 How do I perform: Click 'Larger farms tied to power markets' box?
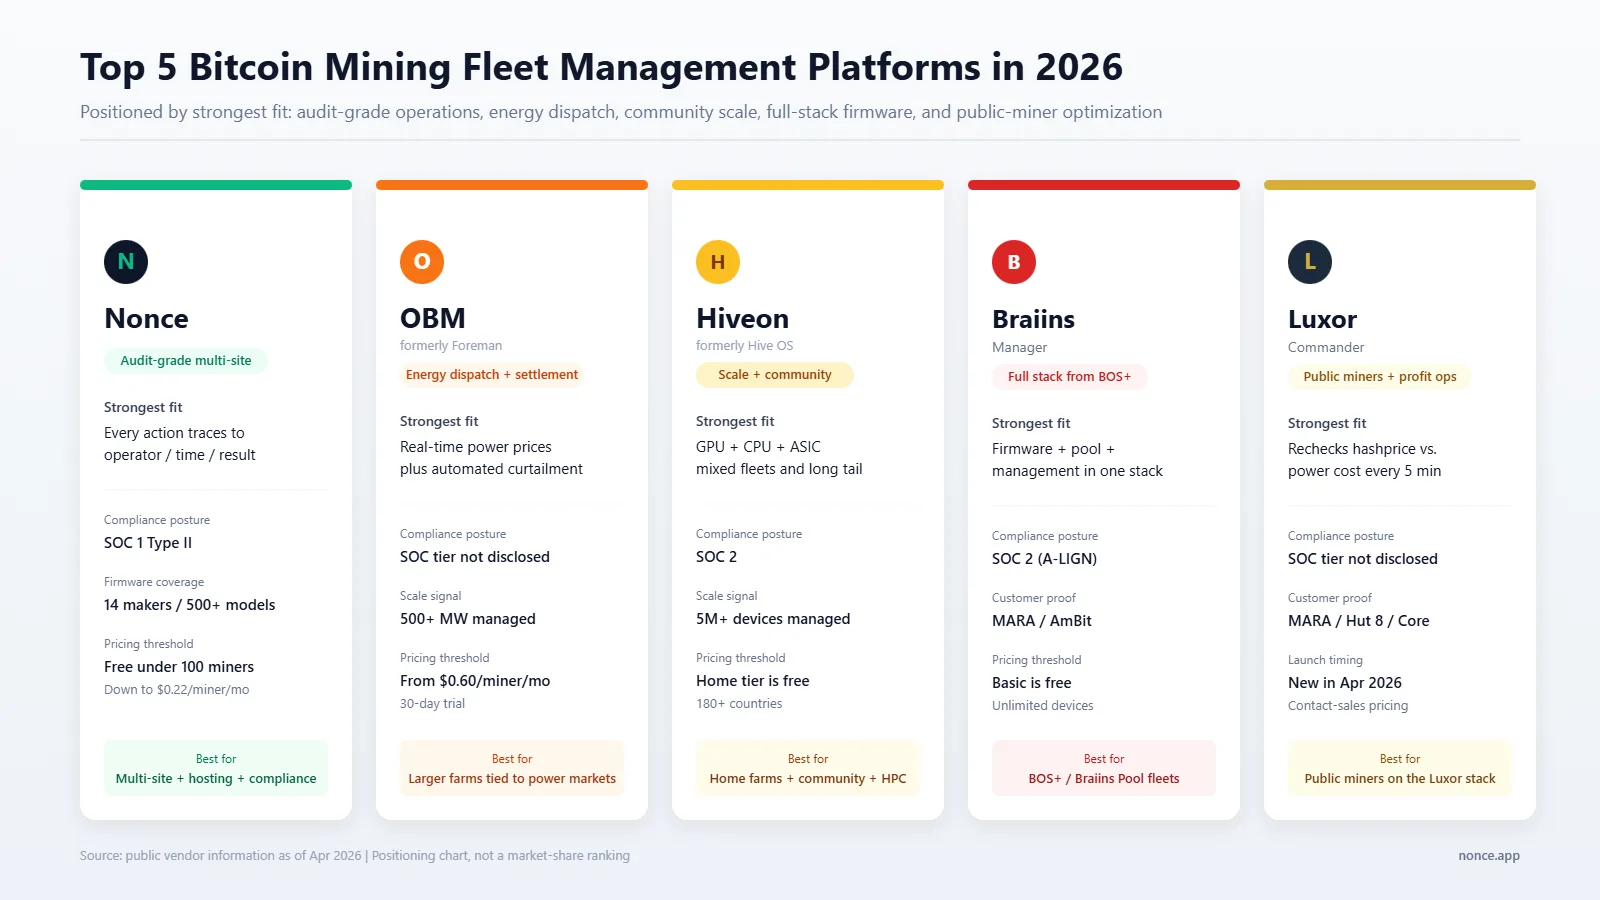pyautogui.click(x=512, y=768)
